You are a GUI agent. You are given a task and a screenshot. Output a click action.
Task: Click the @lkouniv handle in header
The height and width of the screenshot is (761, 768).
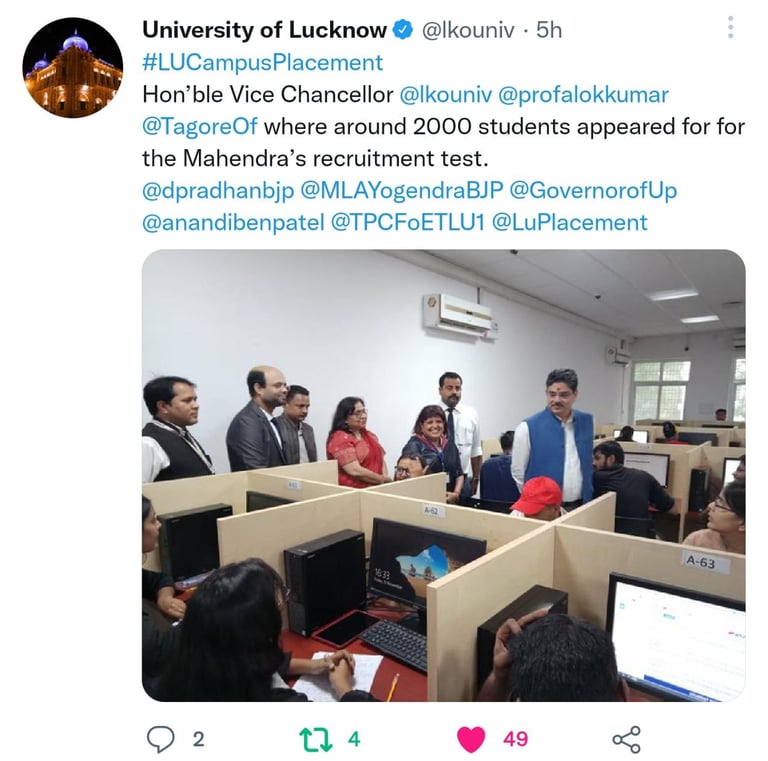(468, 30)
